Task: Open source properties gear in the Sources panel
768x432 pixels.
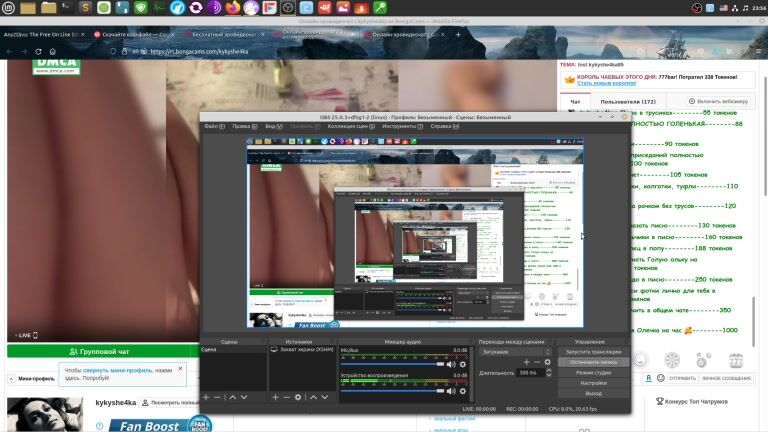Action: 298,397
